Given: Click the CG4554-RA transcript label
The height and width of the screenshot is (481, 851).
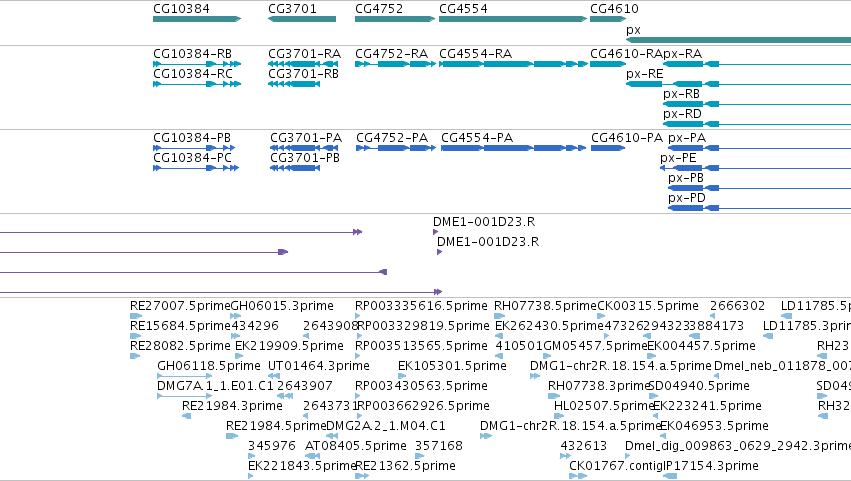Looking at the screenshot, I should coord(475,54).
